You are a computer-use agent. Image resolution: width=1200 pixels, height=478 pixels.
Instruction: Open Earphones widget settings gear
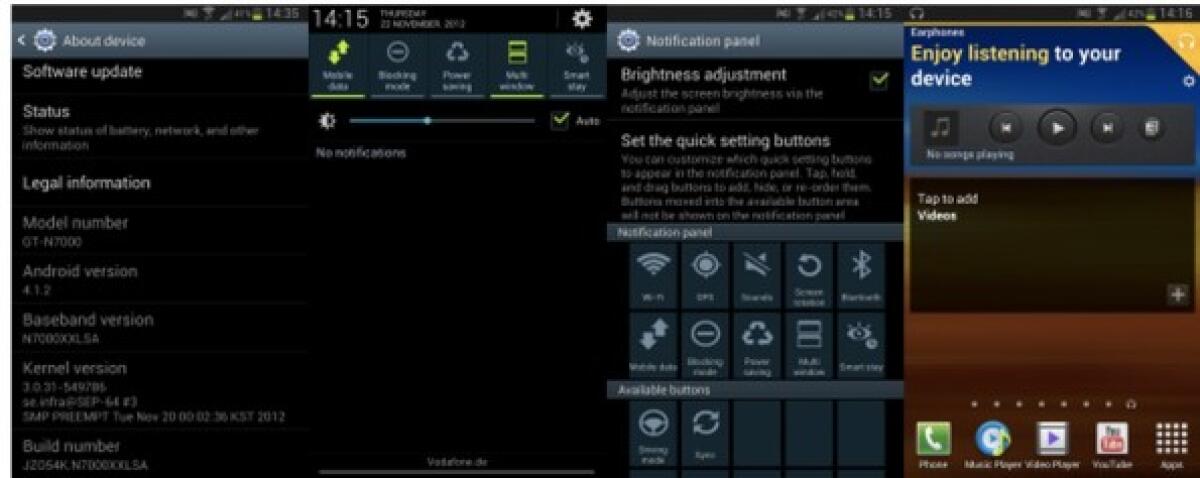click(1188, 80)
